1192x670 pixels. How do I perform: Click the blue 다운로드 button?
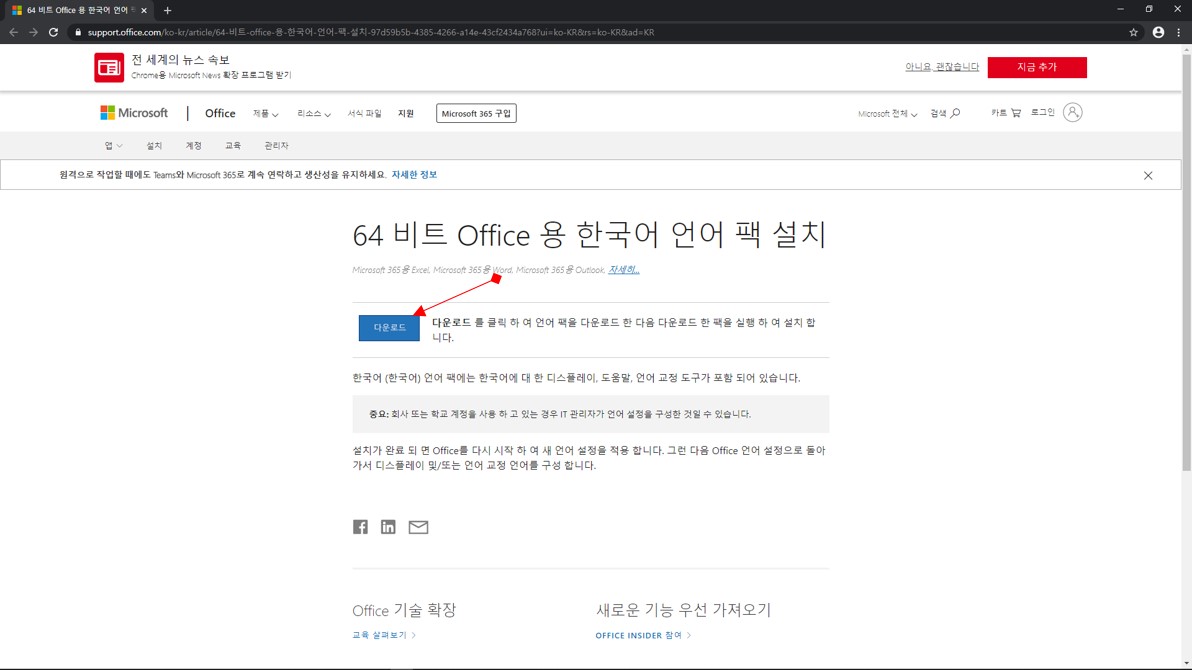[x=389, y=328]
